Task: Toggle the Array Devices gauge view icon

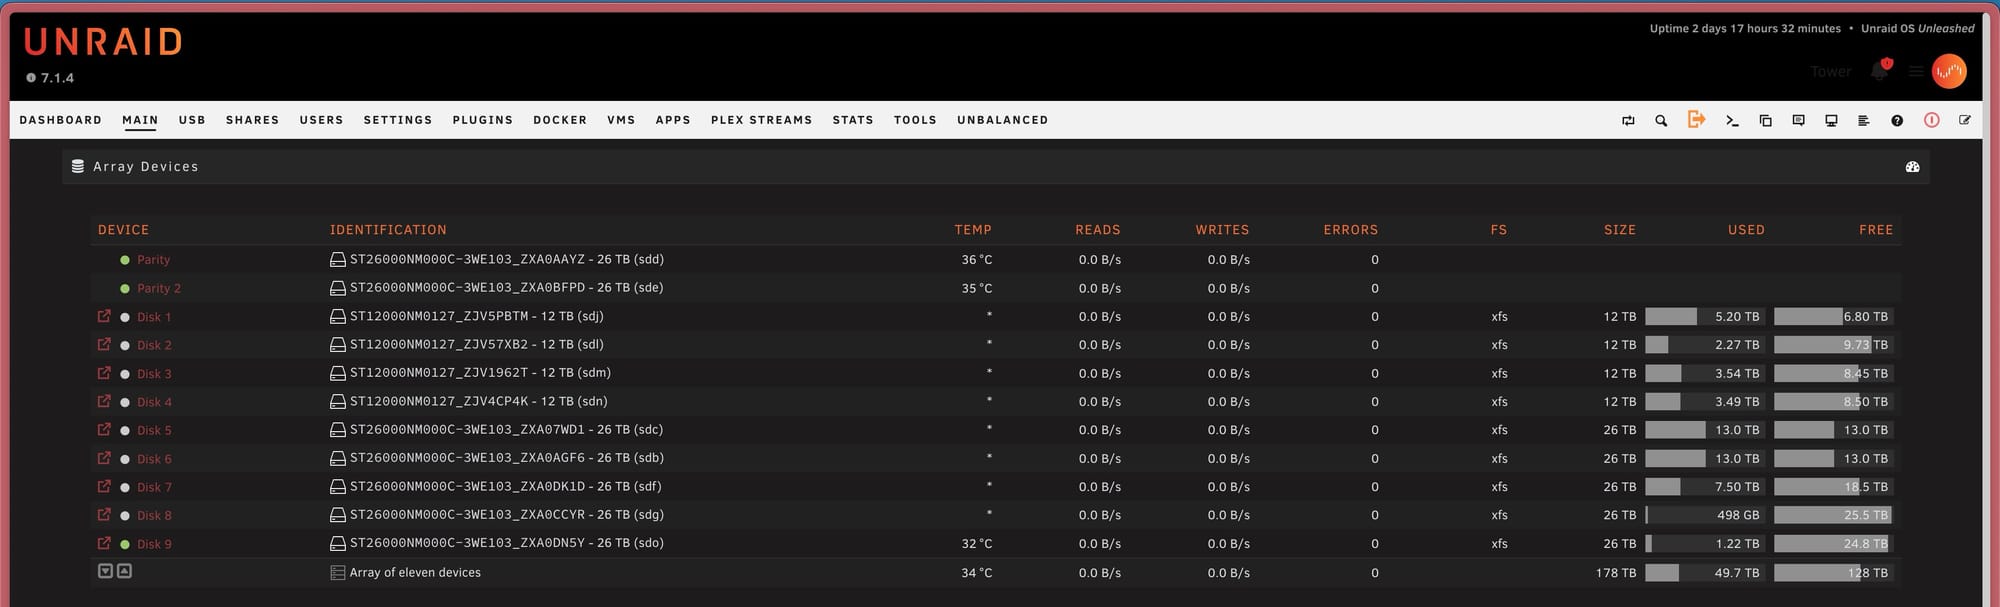Action: [x=1912, y=167]
